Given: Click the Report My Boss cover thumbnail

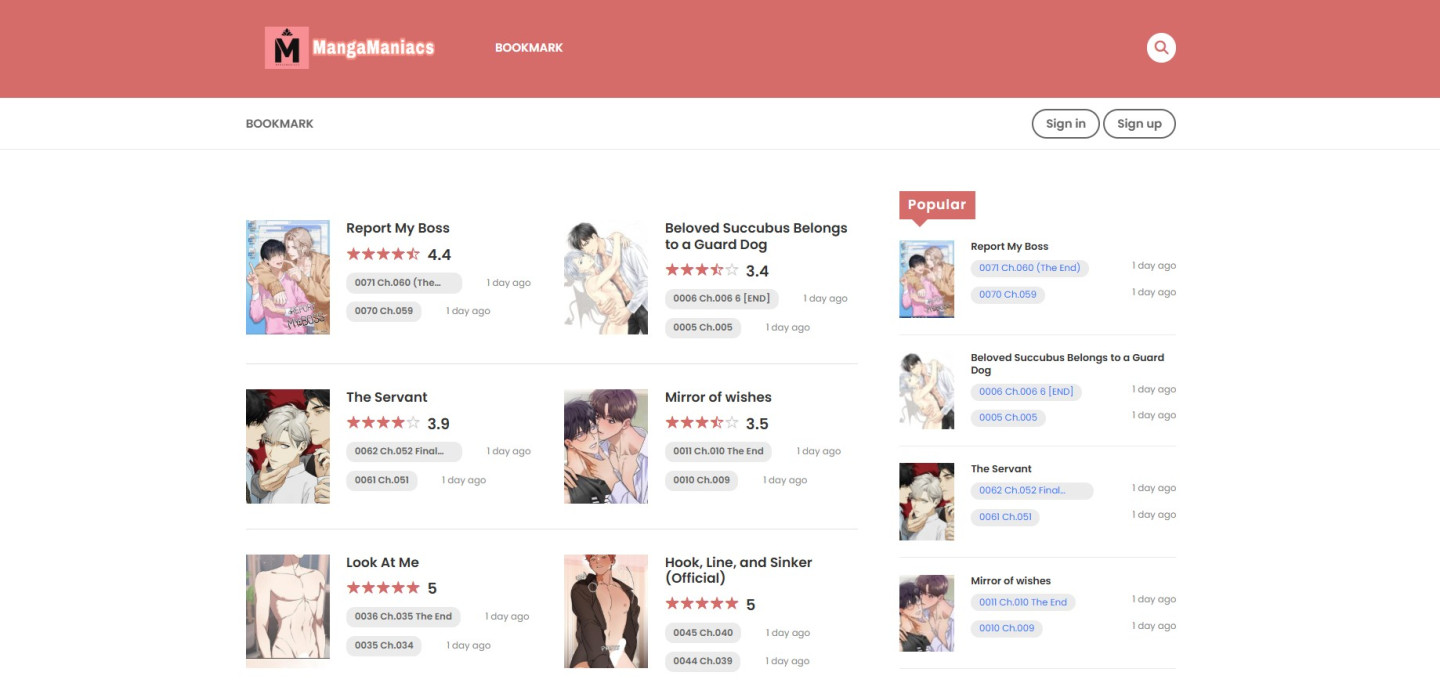Looking at the screenshot, I should pos(287,277).
